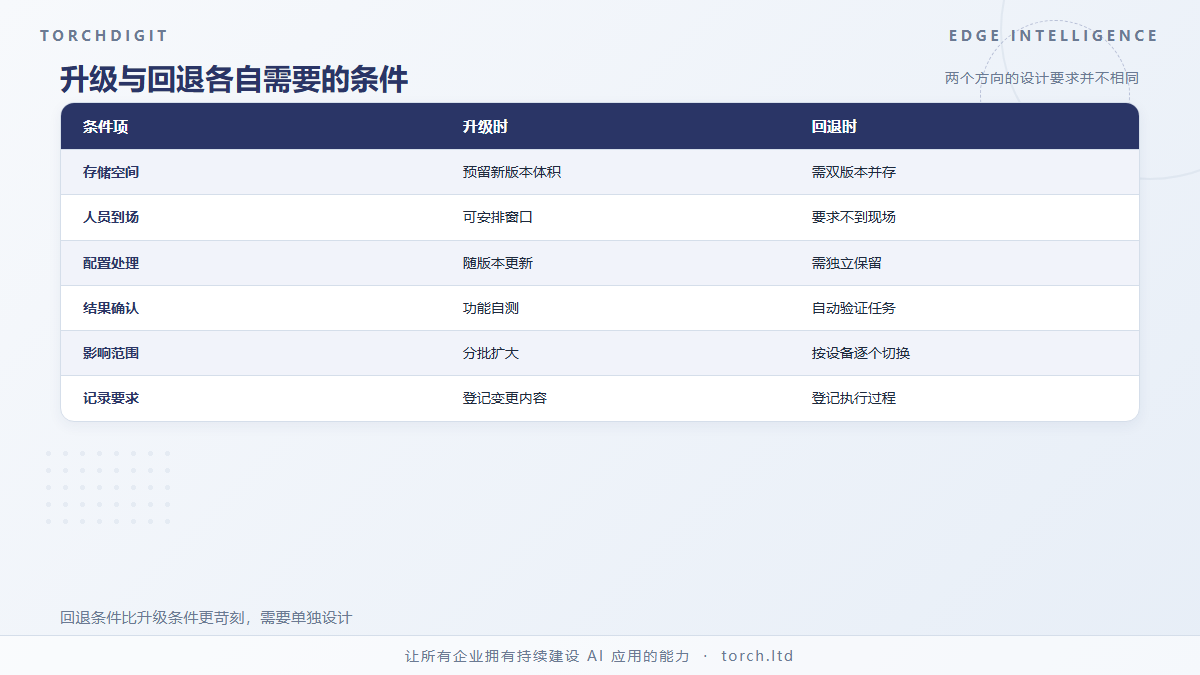Select the slide title 升级与回退各自需要的条件
The width and height of the screenshot is (1200, 675).
(234, 79)
